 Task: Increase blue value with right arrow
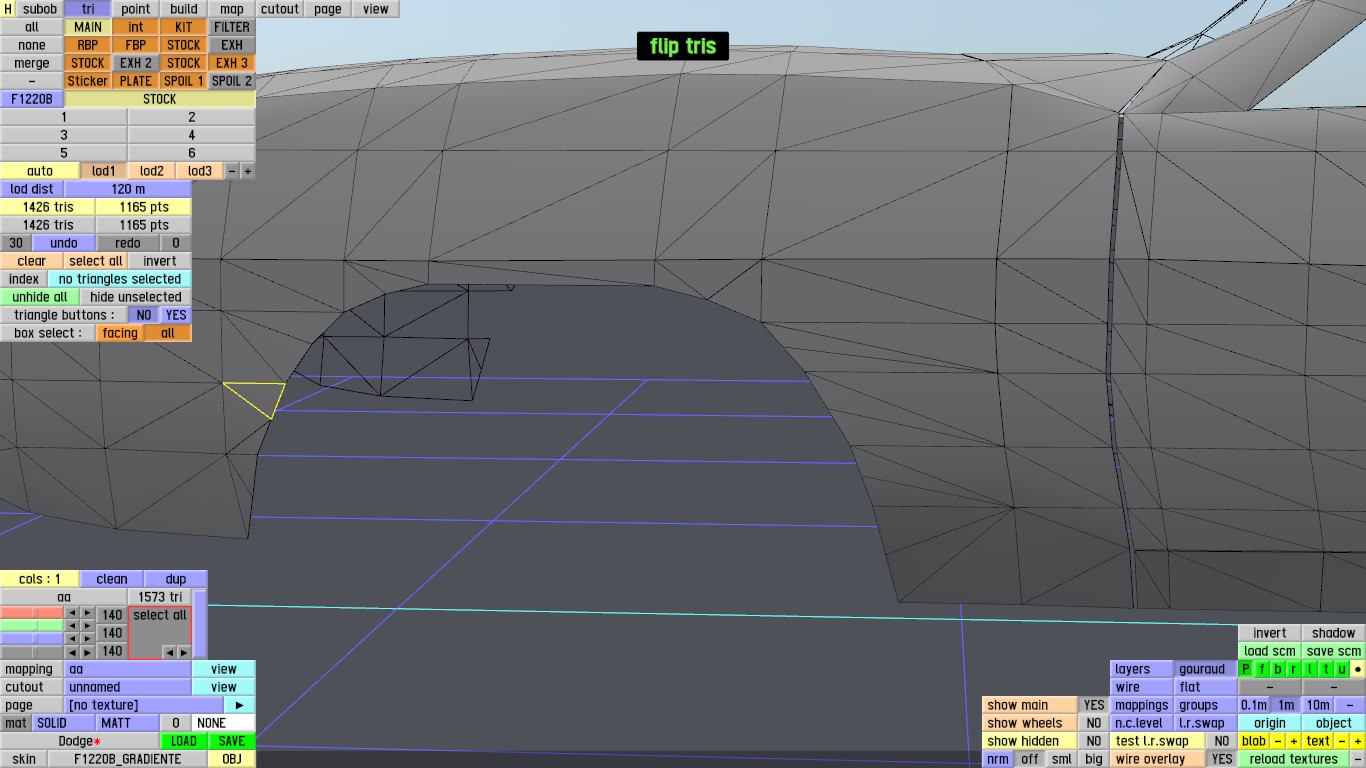point(88,640)
